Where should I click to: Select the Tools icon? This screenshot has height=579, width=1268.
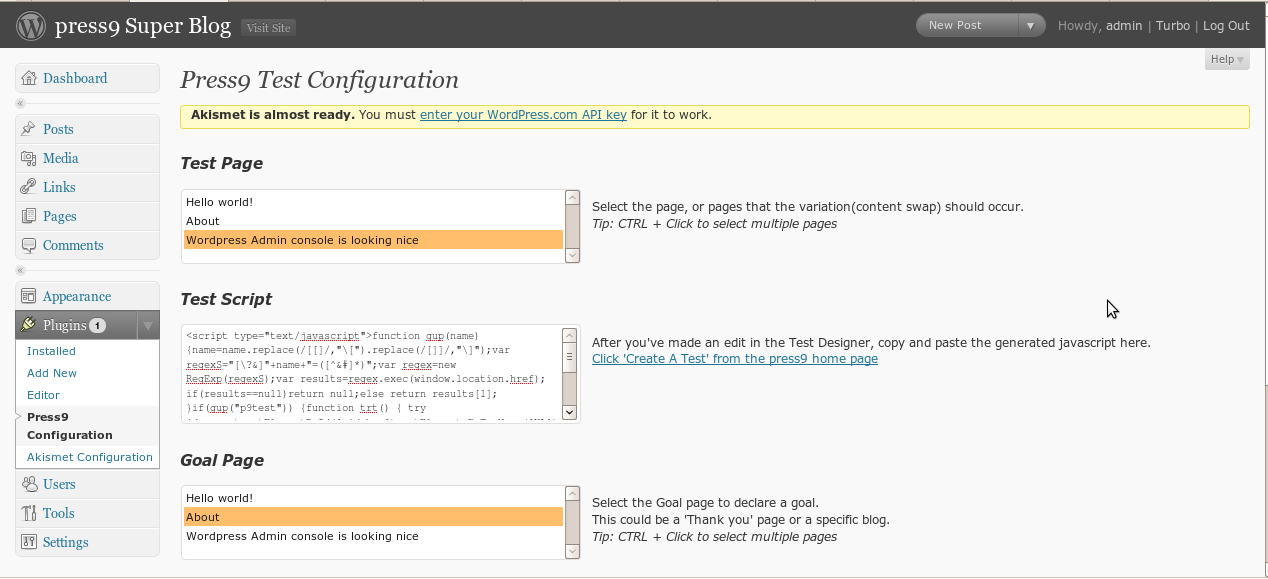[29, 513]
